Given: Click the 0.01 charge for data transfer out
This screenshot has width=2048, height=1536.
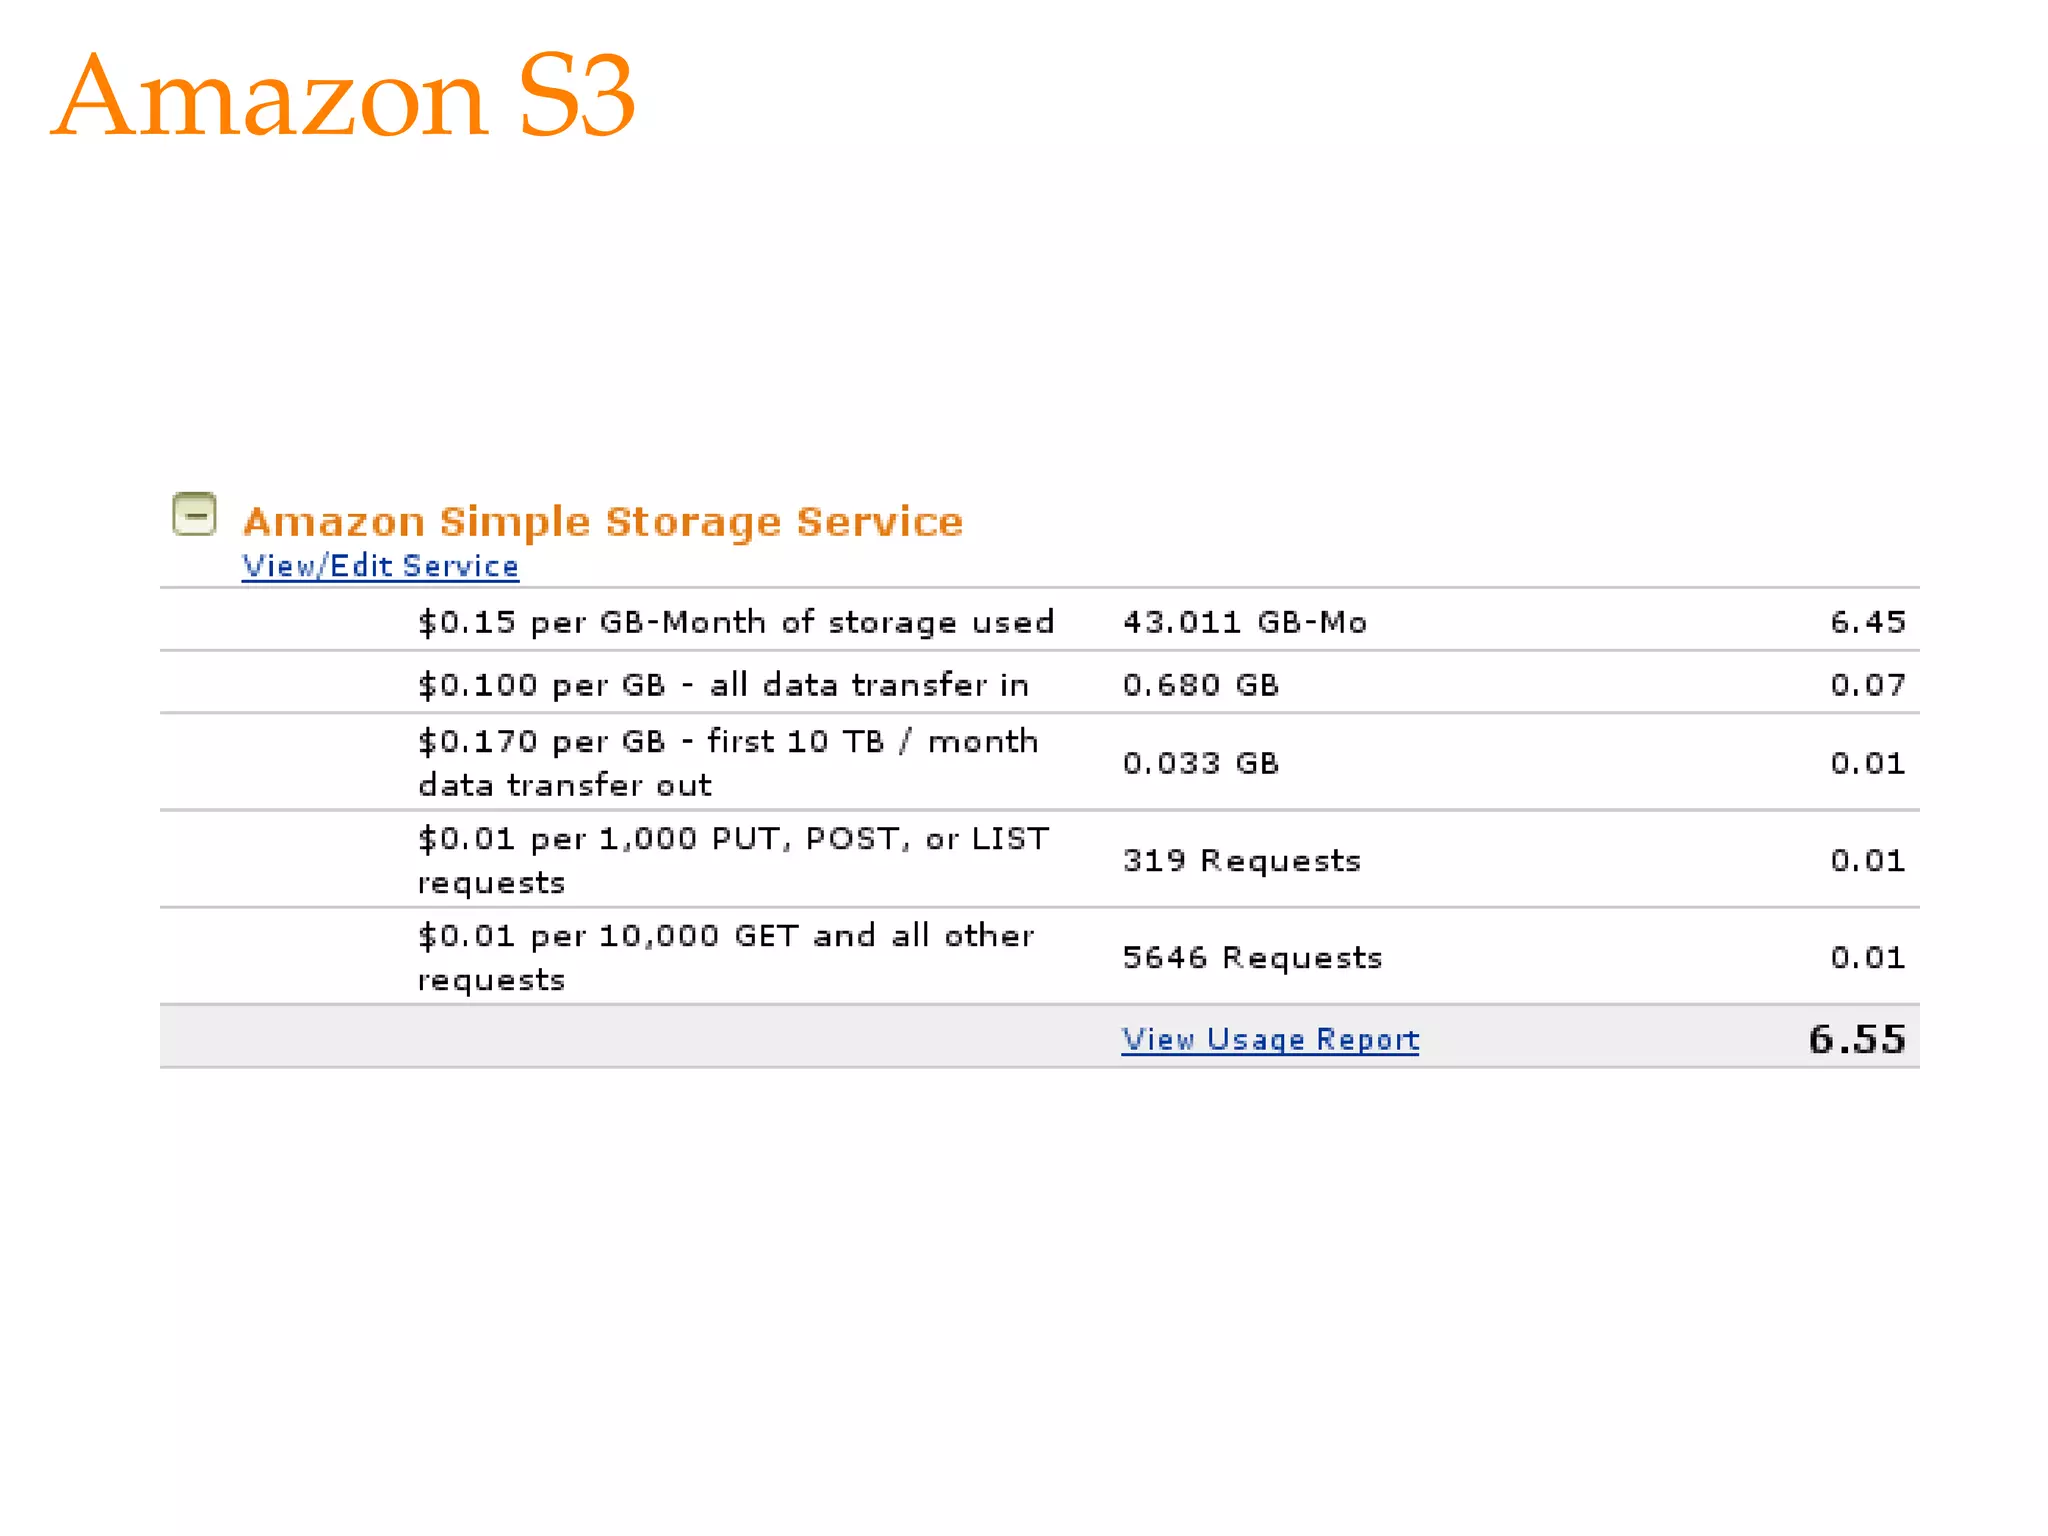Looking at the screenshot, I should [x=1867, y=763].
